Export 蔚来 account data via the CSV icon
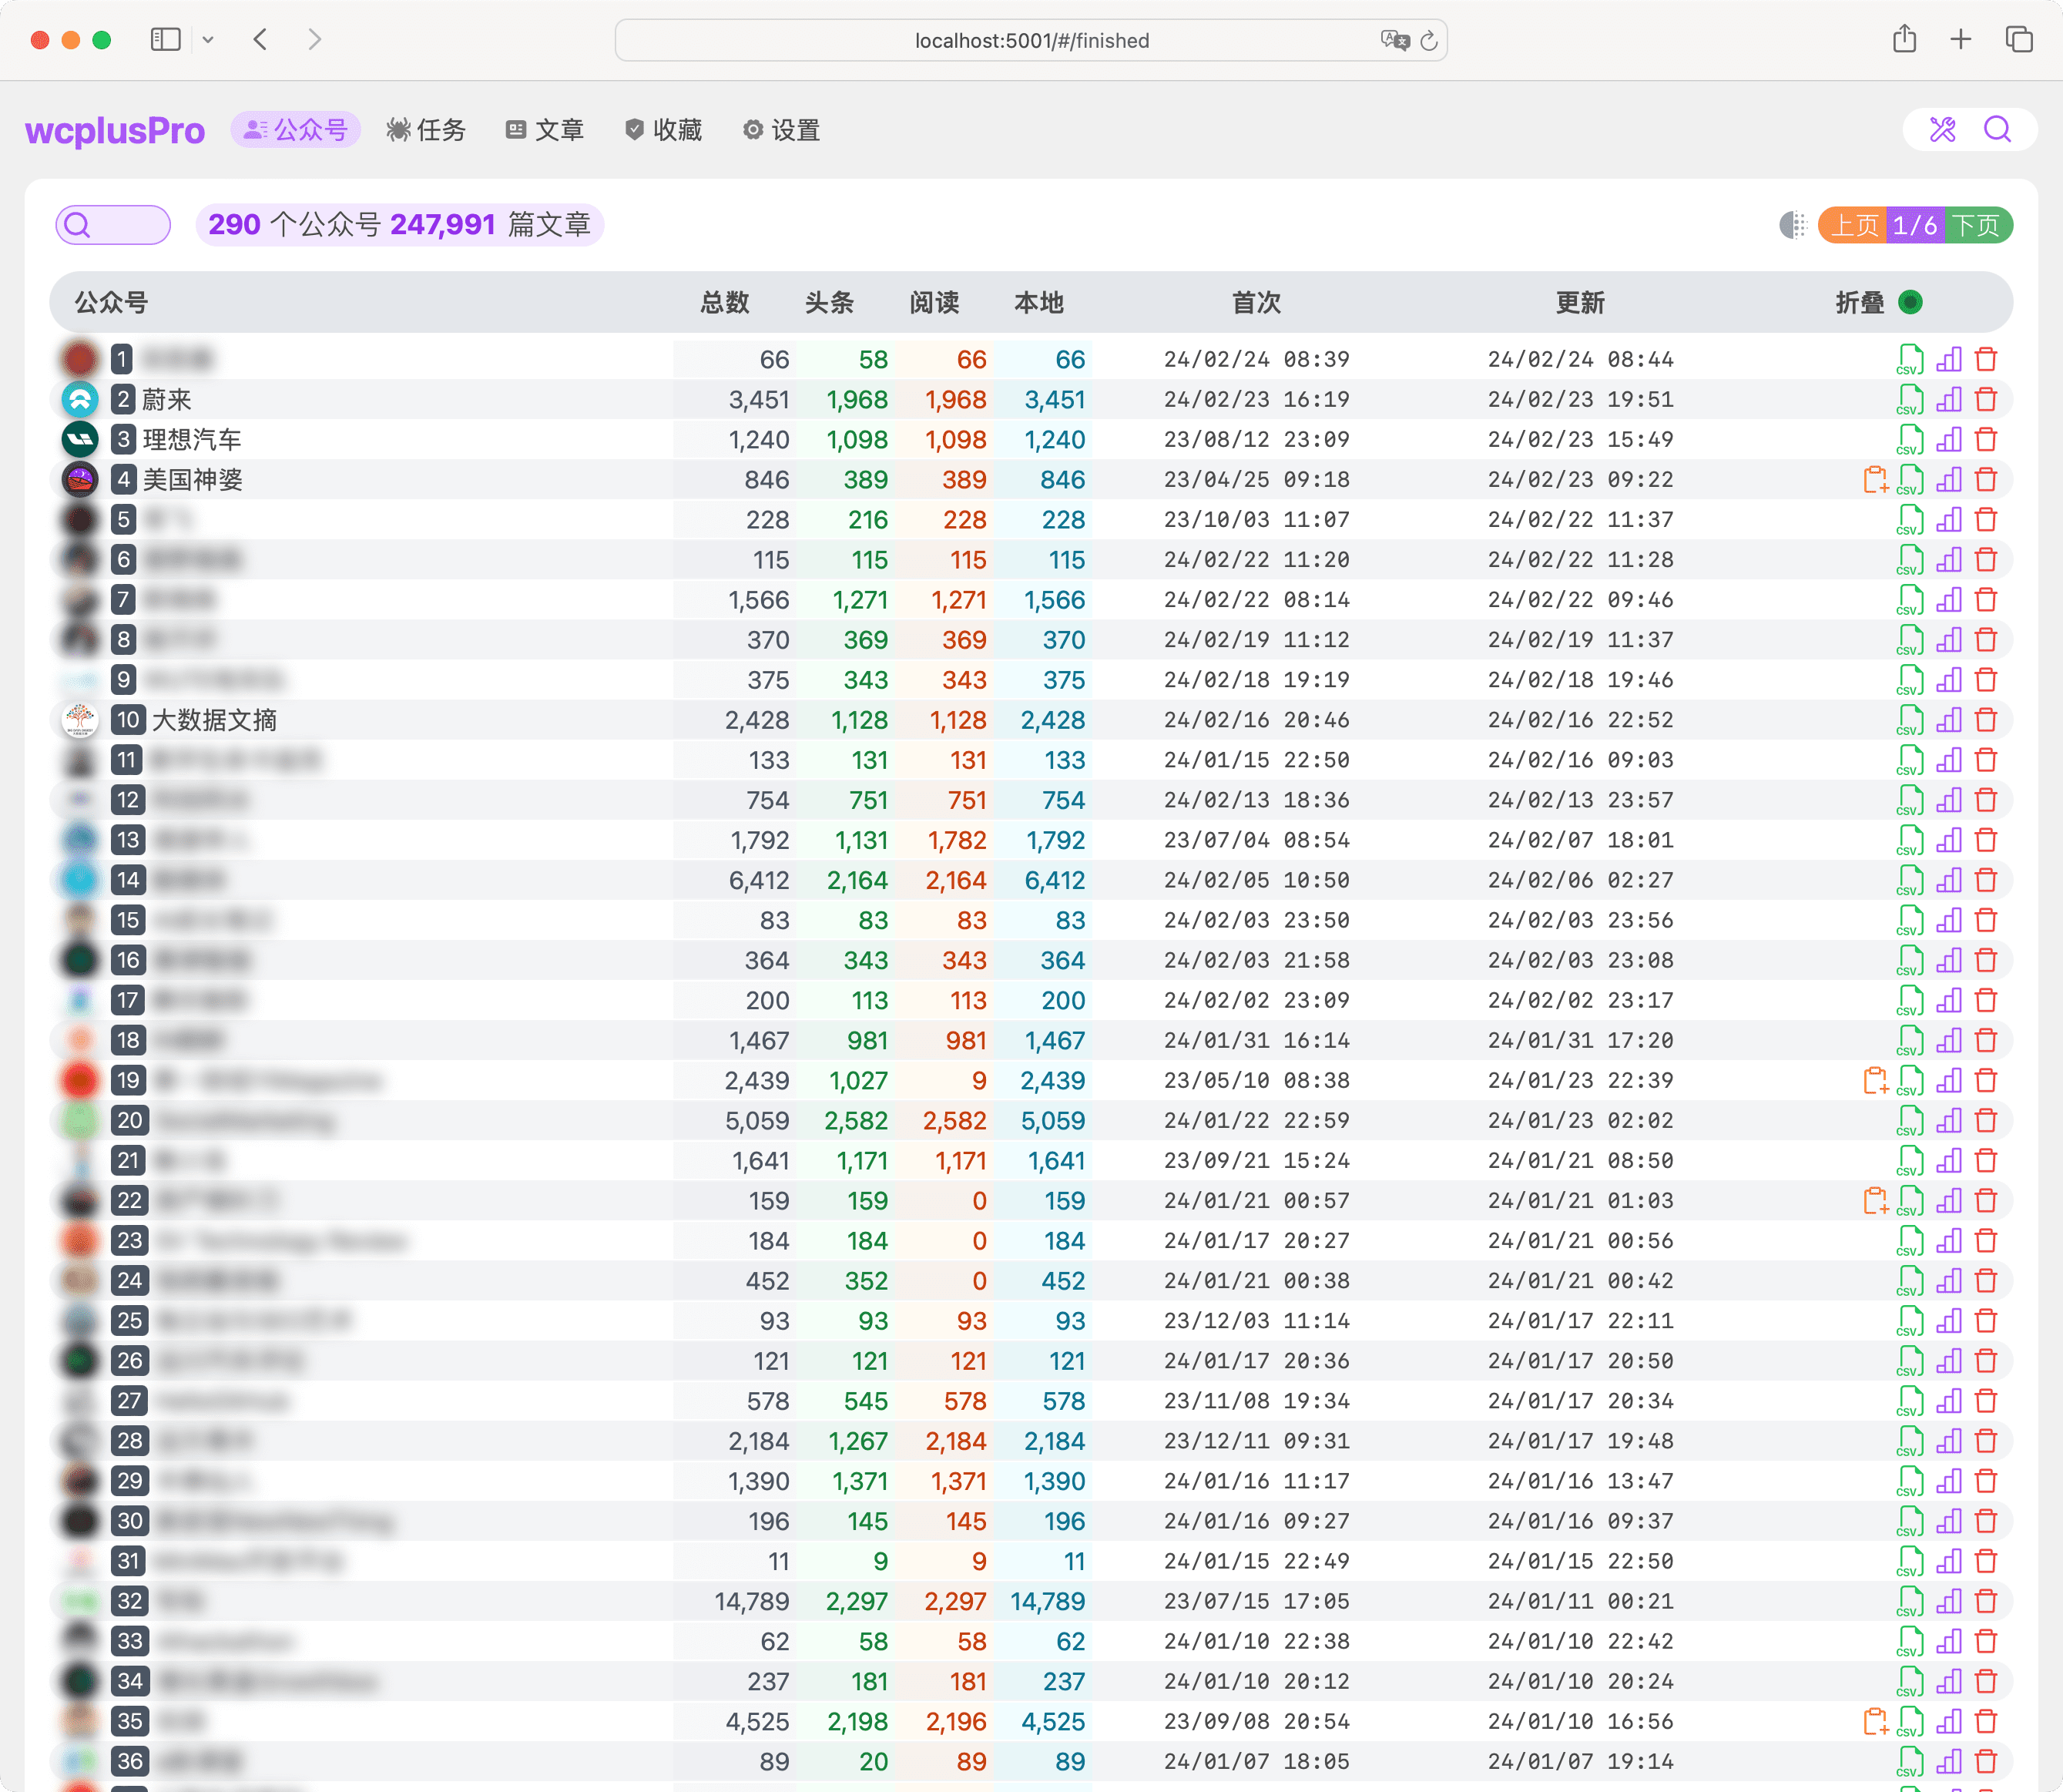Viewport: 2063px width, 1792px height. (1910, 399)
